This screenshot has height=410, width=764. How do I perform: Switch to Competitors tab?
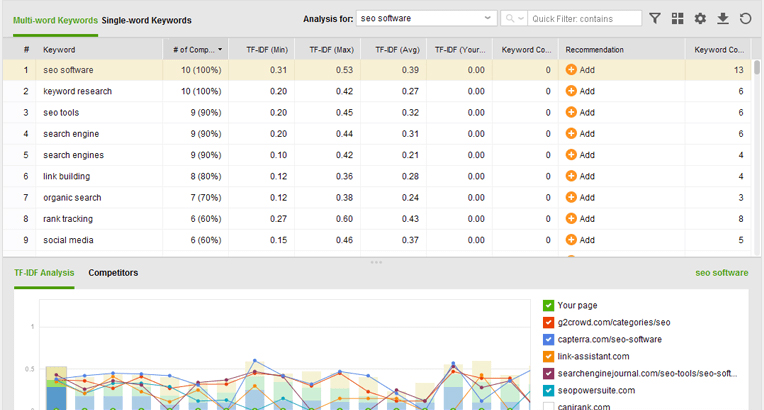coord(113,272)
